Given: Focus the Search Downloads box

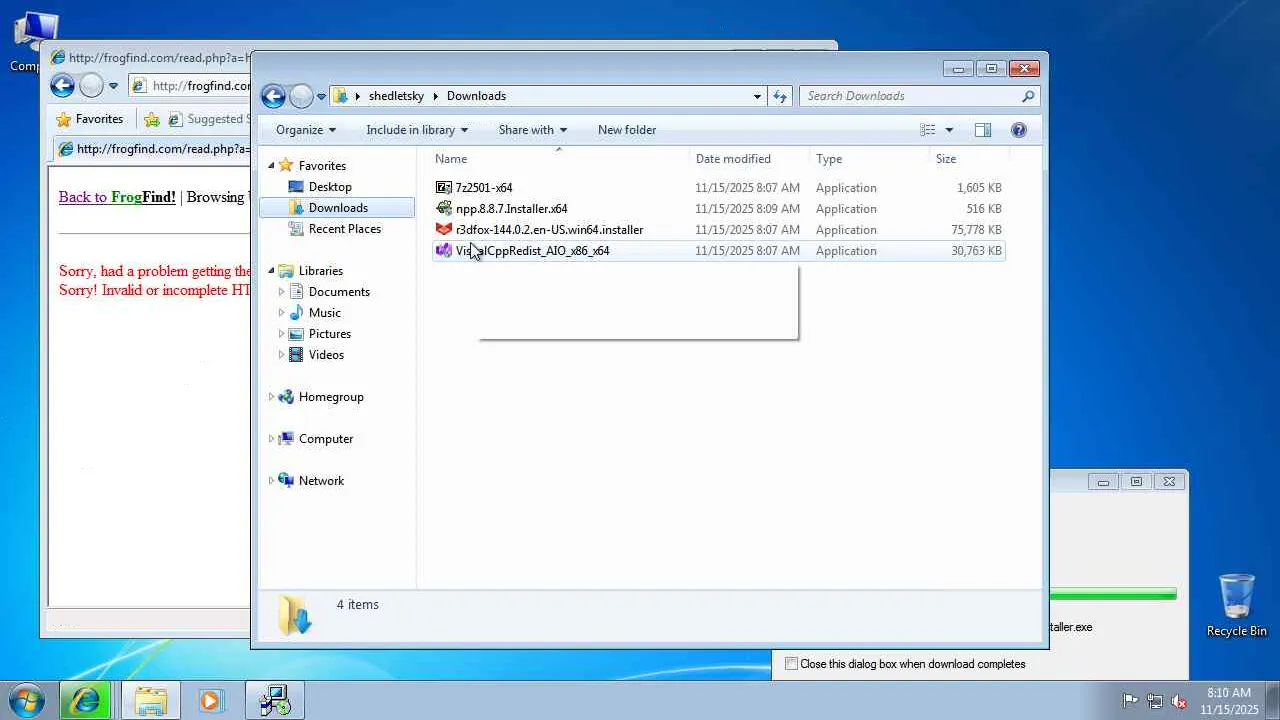Looking at the screenshot, I should [911, 96].
